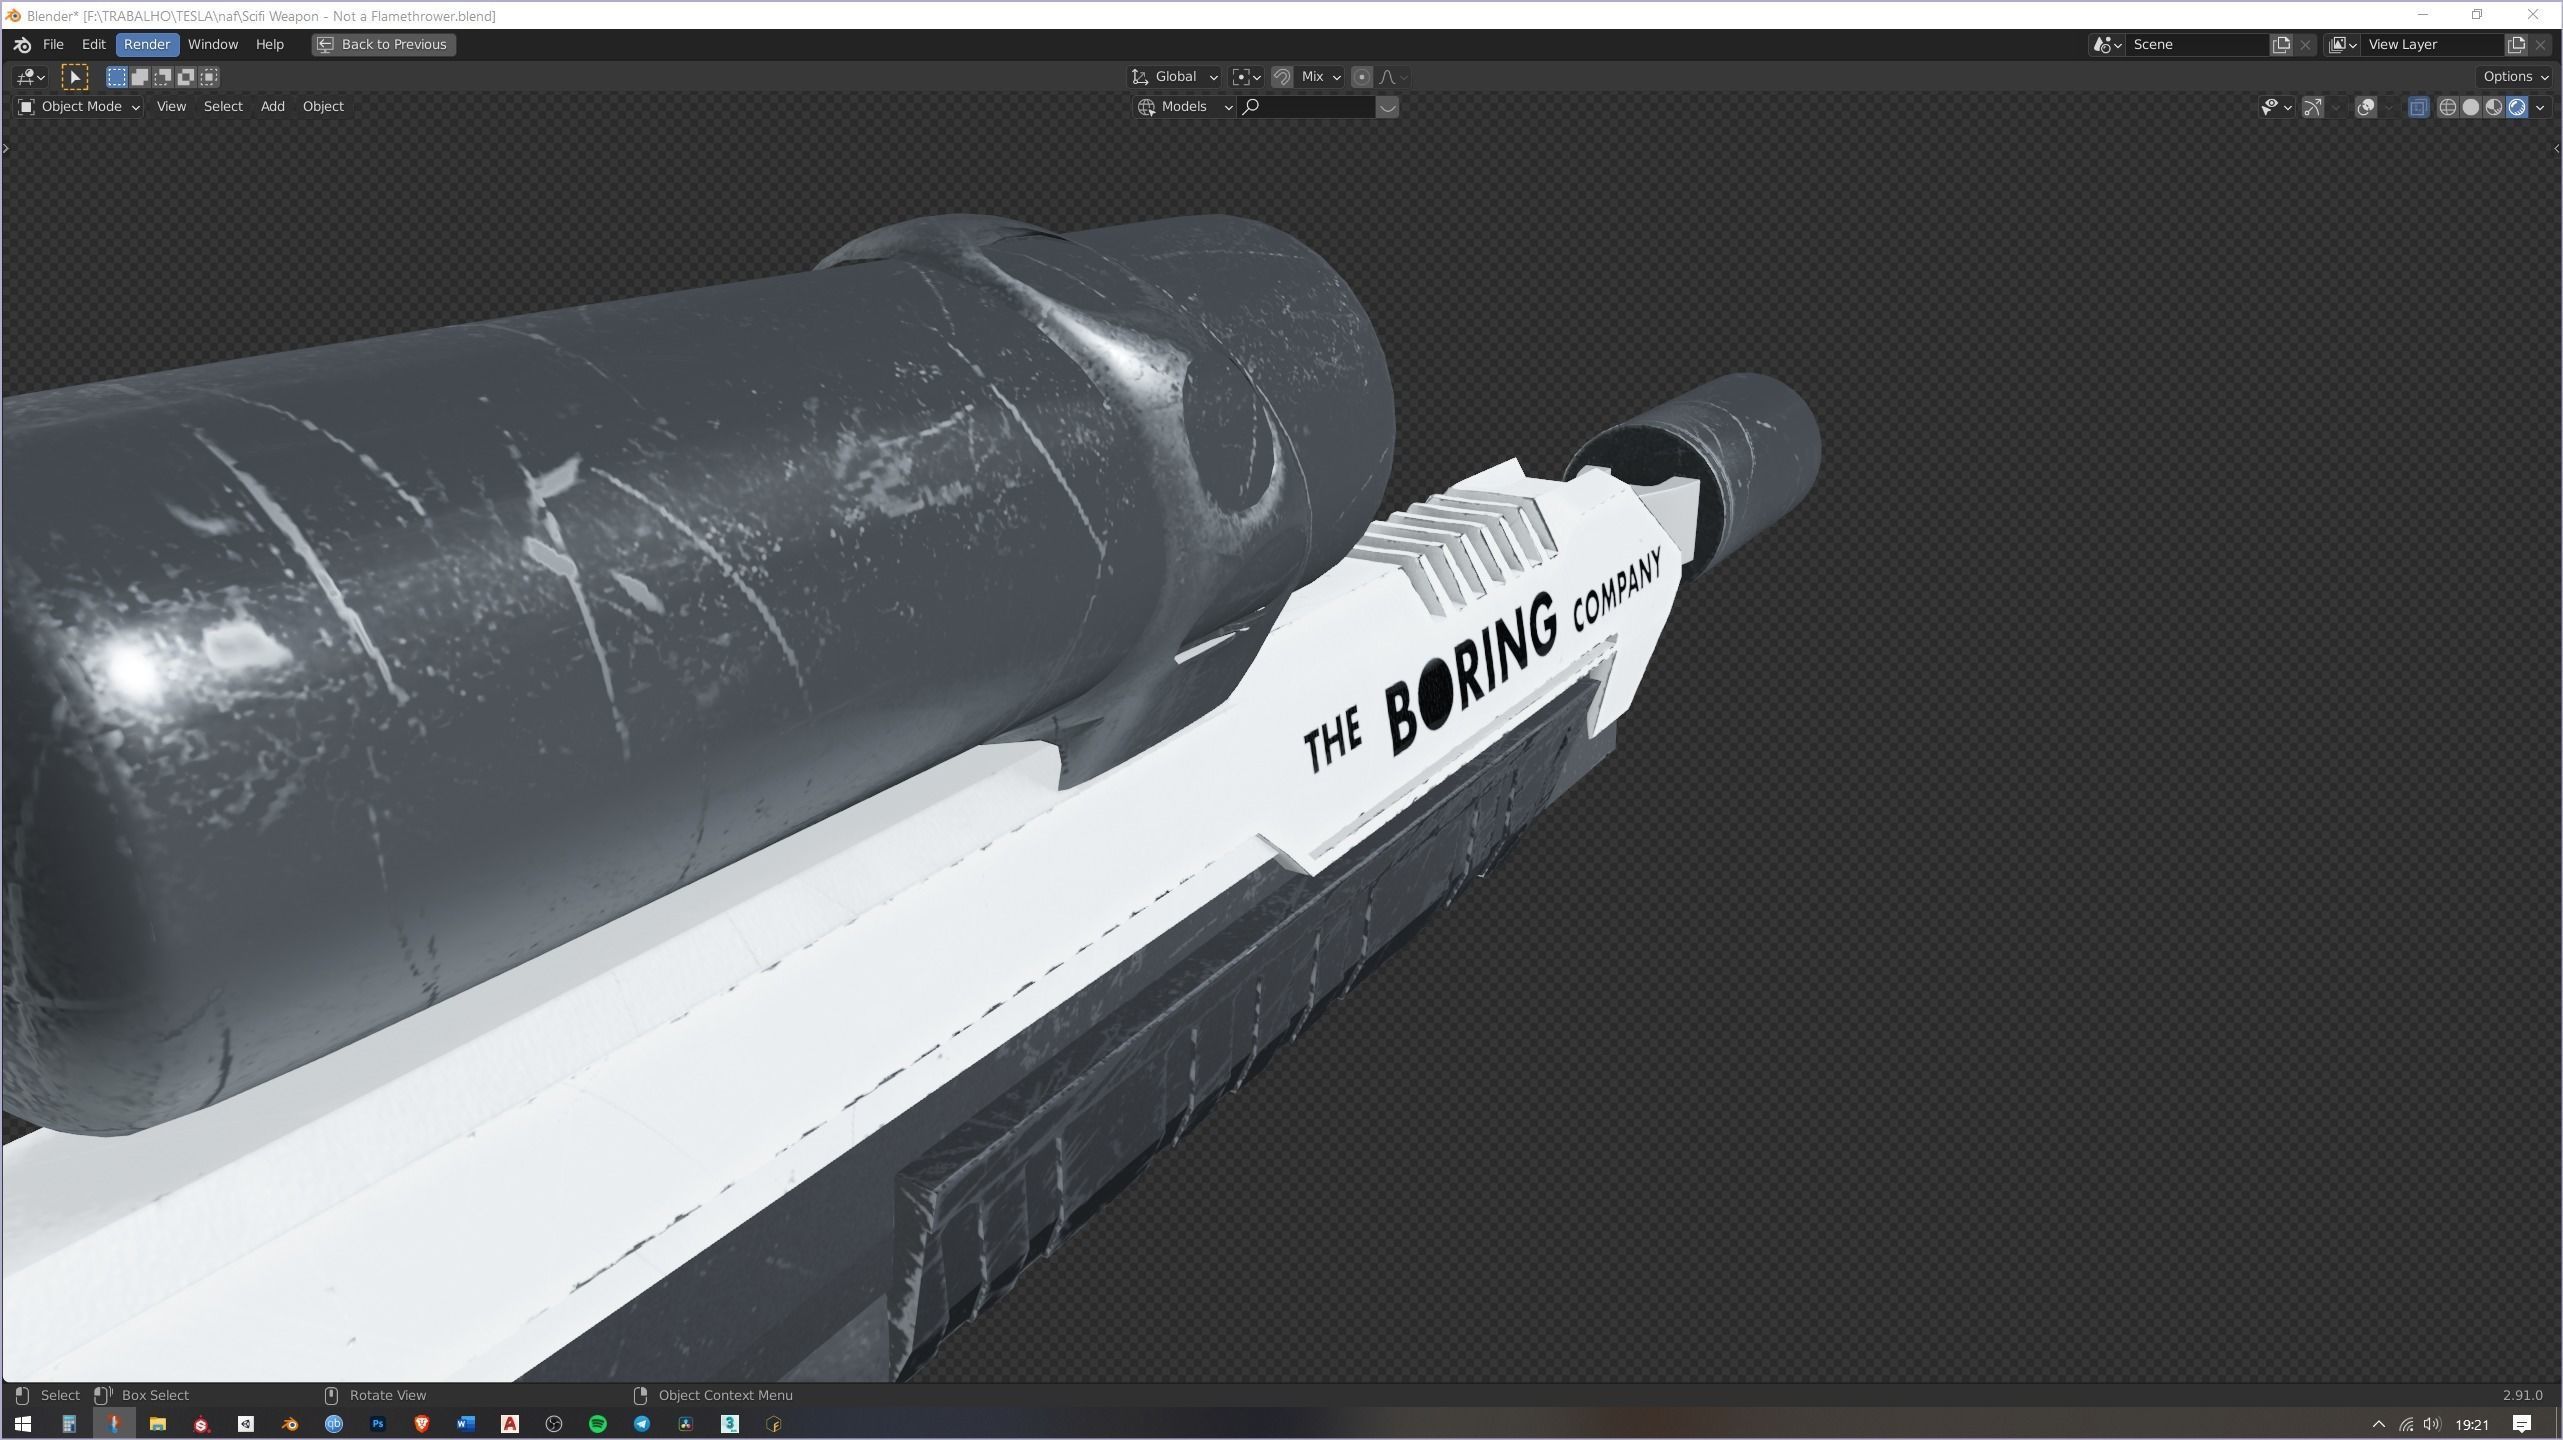This screenshot has width=2563, height=1440.
Task: Choose Set a new selection mode
Action: (x=117, y=77)
